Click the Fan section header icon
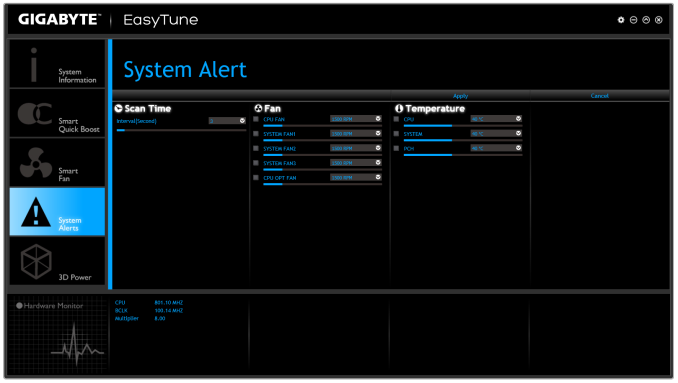 click(258, 108)
